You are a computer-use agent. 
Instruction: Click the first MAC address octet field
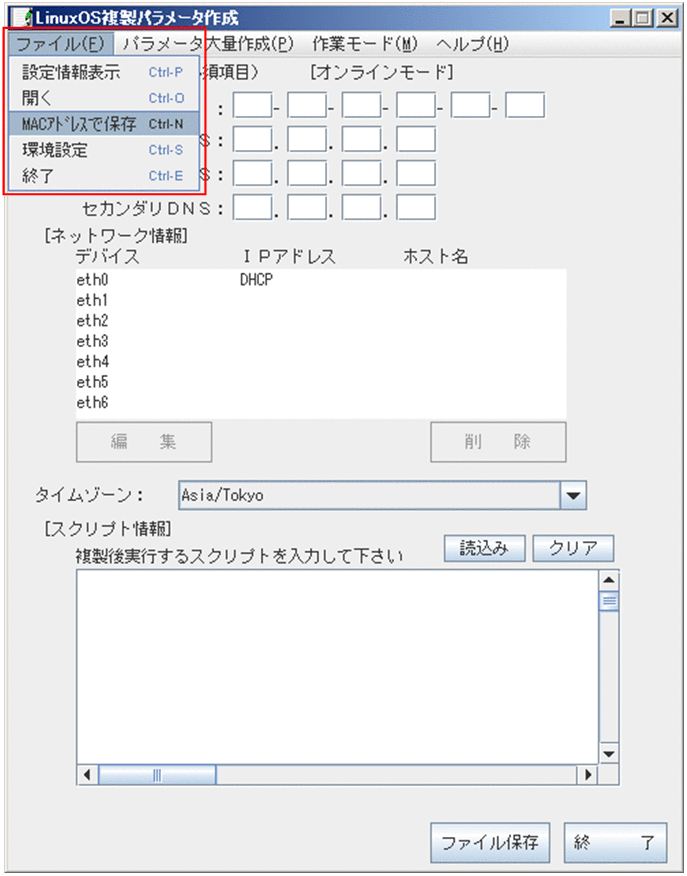click(x=252, y=105)
